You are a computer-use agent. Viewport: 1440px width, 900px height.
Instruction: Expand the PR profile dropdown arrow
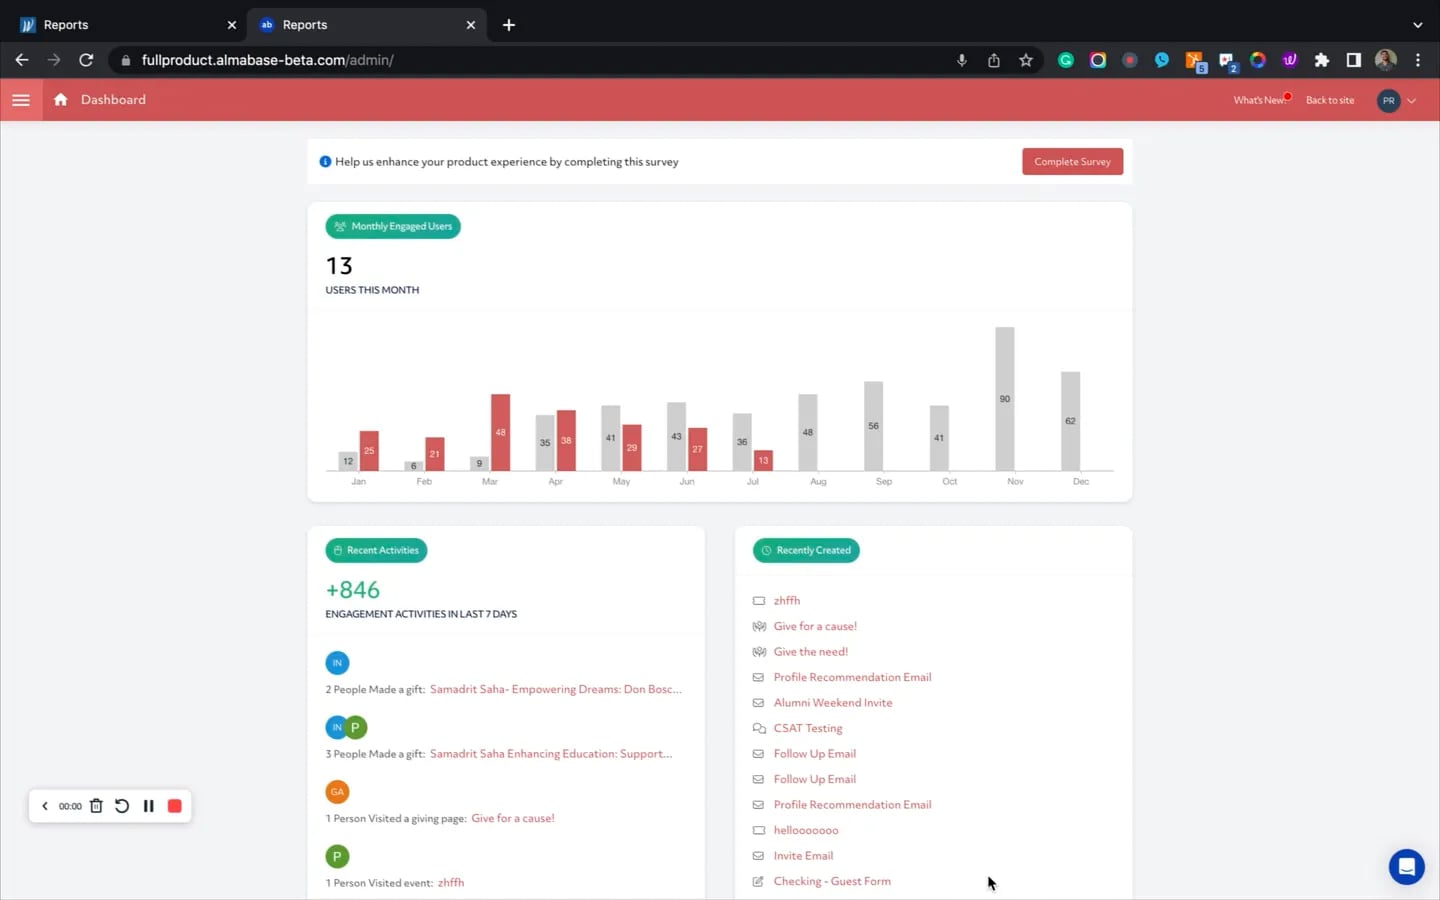pos(1412,100)
